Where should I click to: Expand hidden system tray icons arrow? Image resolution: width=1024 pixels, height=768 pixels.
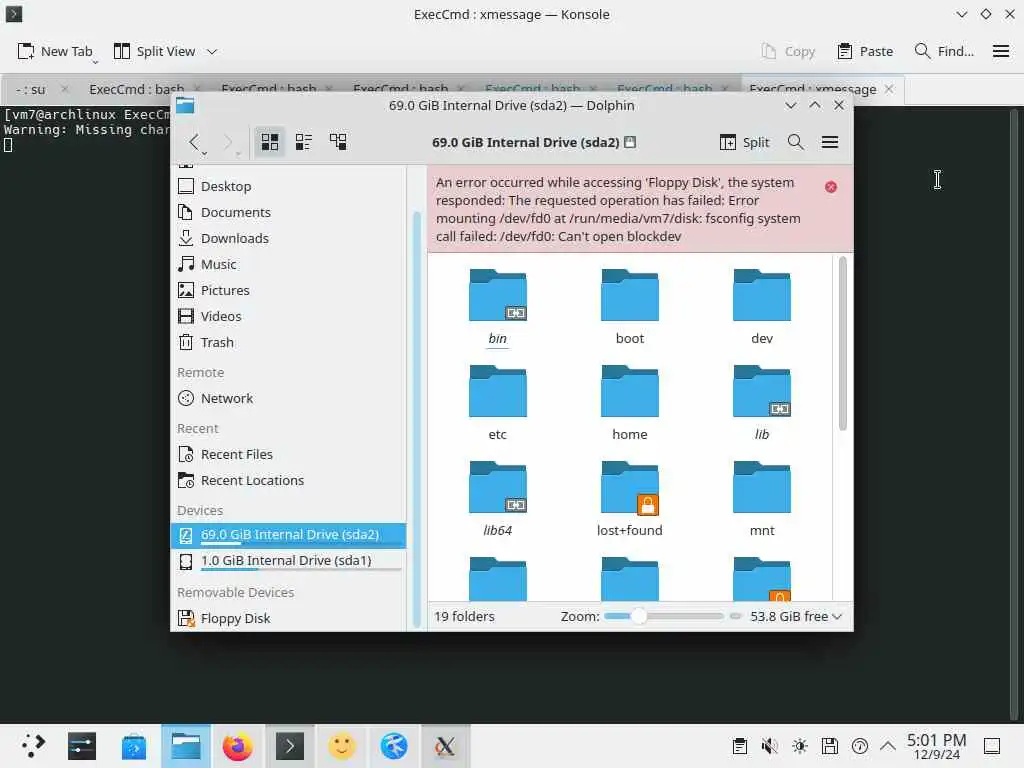point(888,746)
